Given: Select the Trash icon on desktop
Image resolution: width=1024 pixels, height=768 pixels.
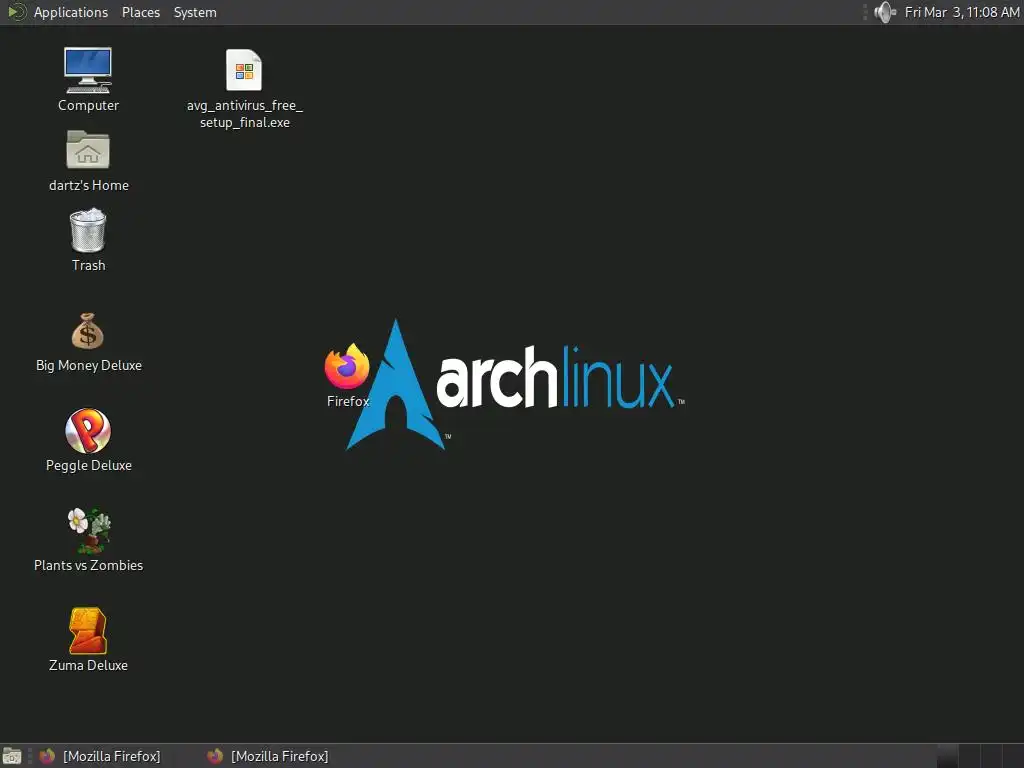Looking at the screenshot, I should pyautogui.click(x=88, y=230).
